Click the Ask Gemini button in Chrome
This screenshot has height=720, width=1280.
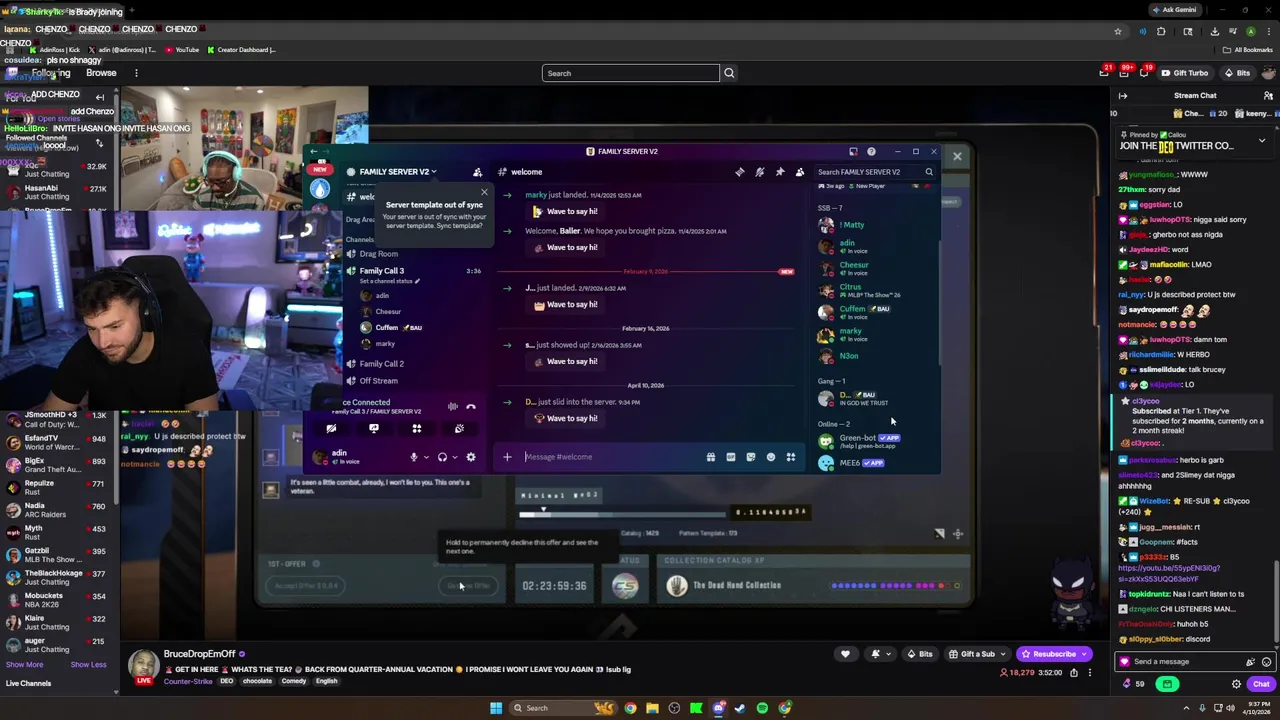coord(1175,10)
